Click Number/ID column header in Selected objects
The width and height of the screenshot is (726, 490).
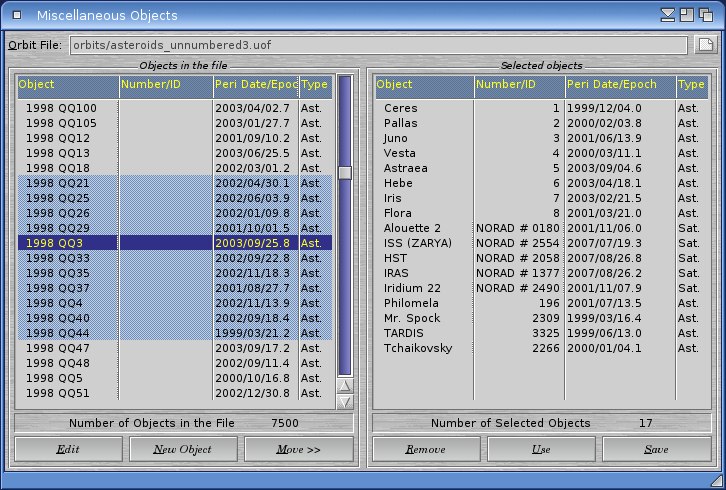coord(519,85)
